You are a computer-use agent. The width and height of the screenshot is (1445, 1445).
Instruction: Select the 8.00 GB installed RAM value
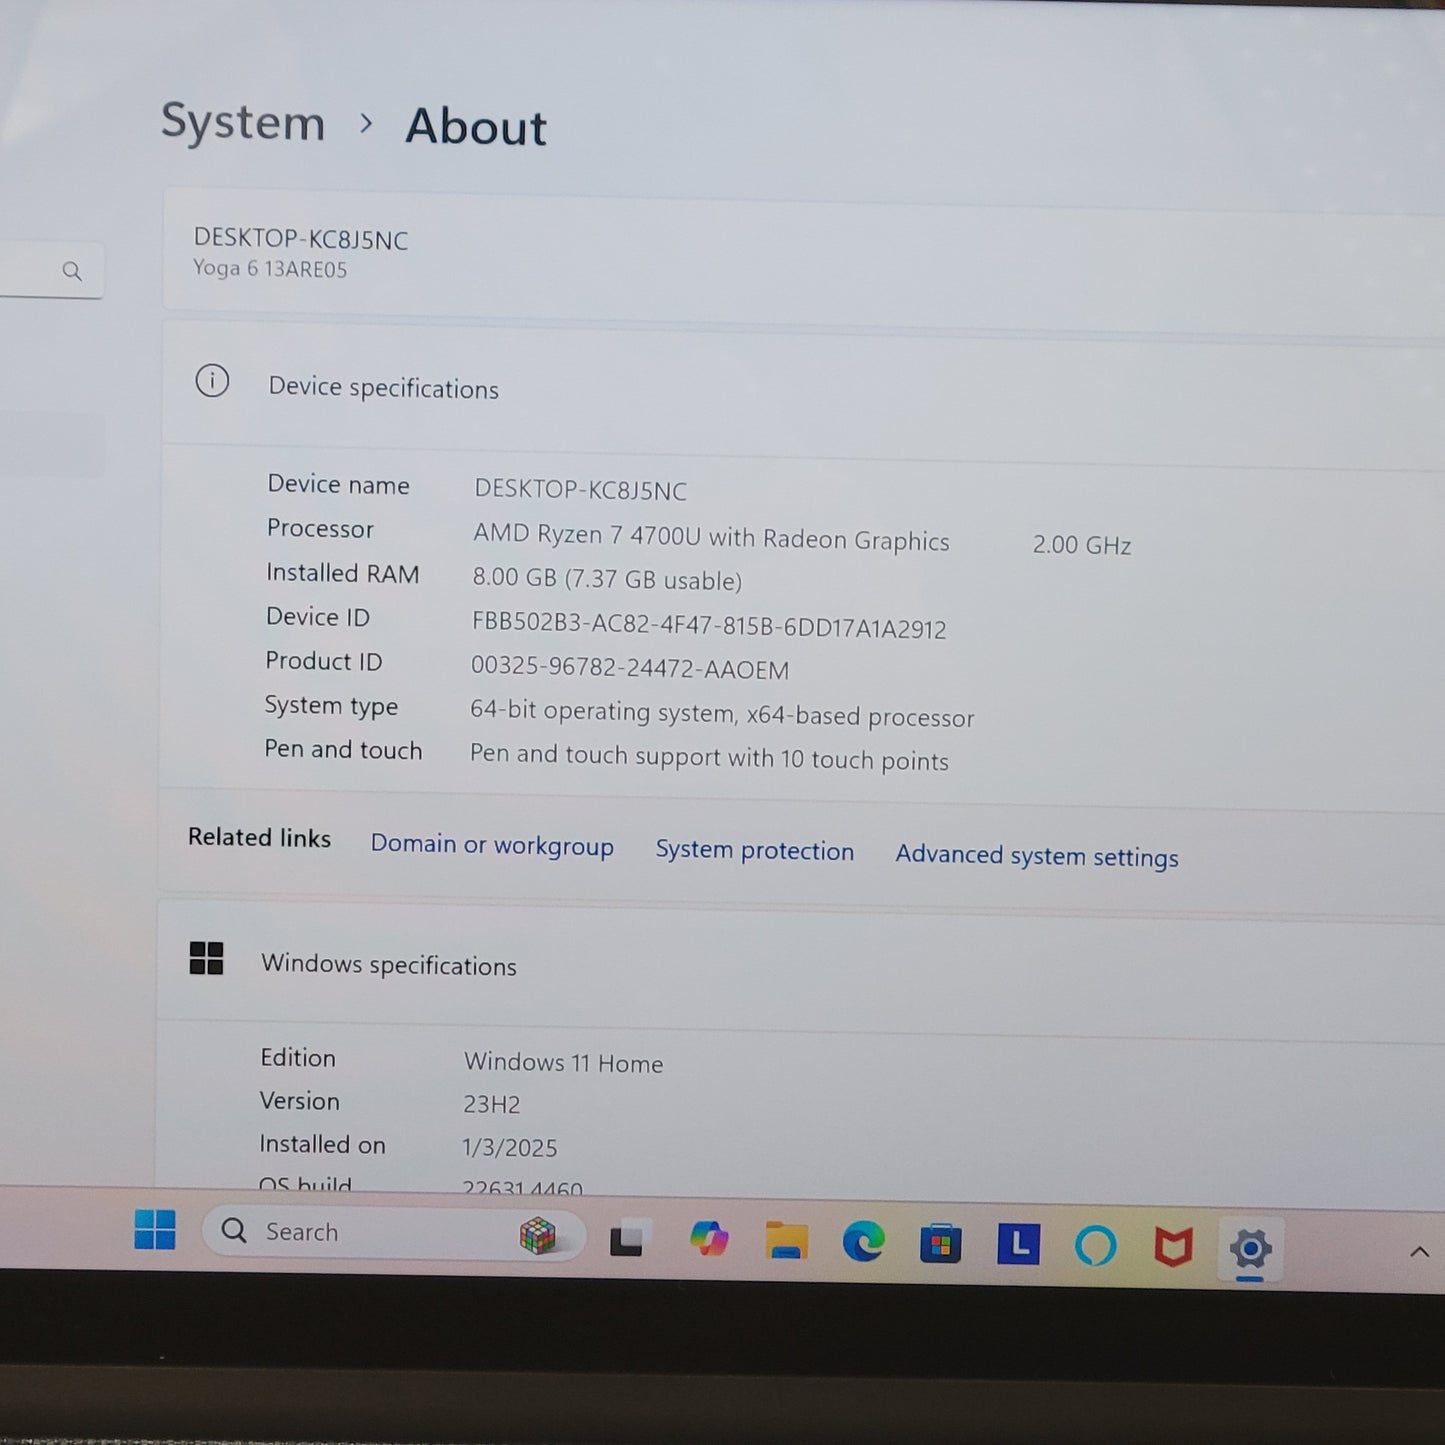coord(607,579)
